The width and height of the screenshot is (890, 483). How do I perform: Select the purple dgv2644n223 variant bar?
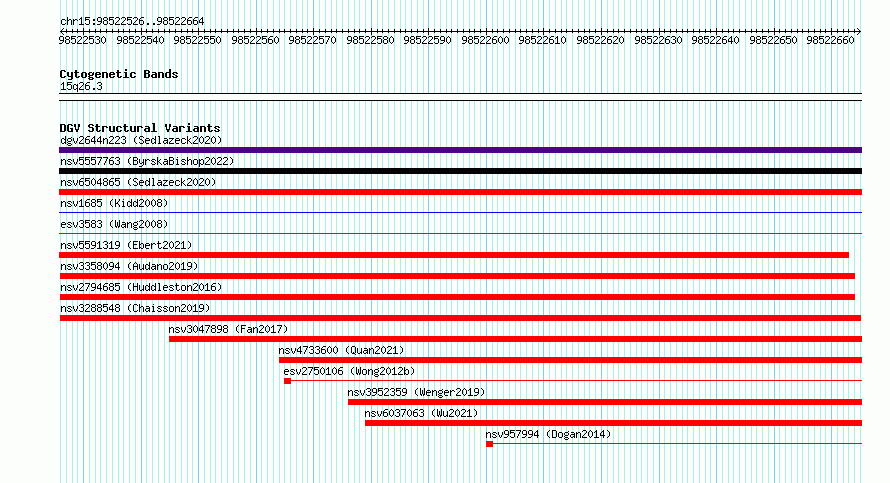click(x=460, y=150)
